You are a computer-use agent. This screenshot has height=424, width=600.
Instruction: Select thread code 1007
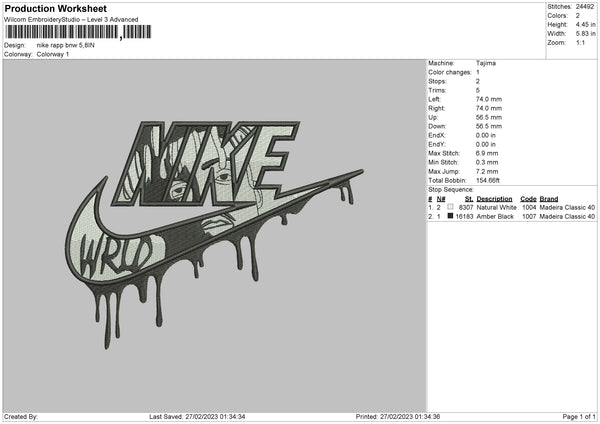(x=529, y=217)
